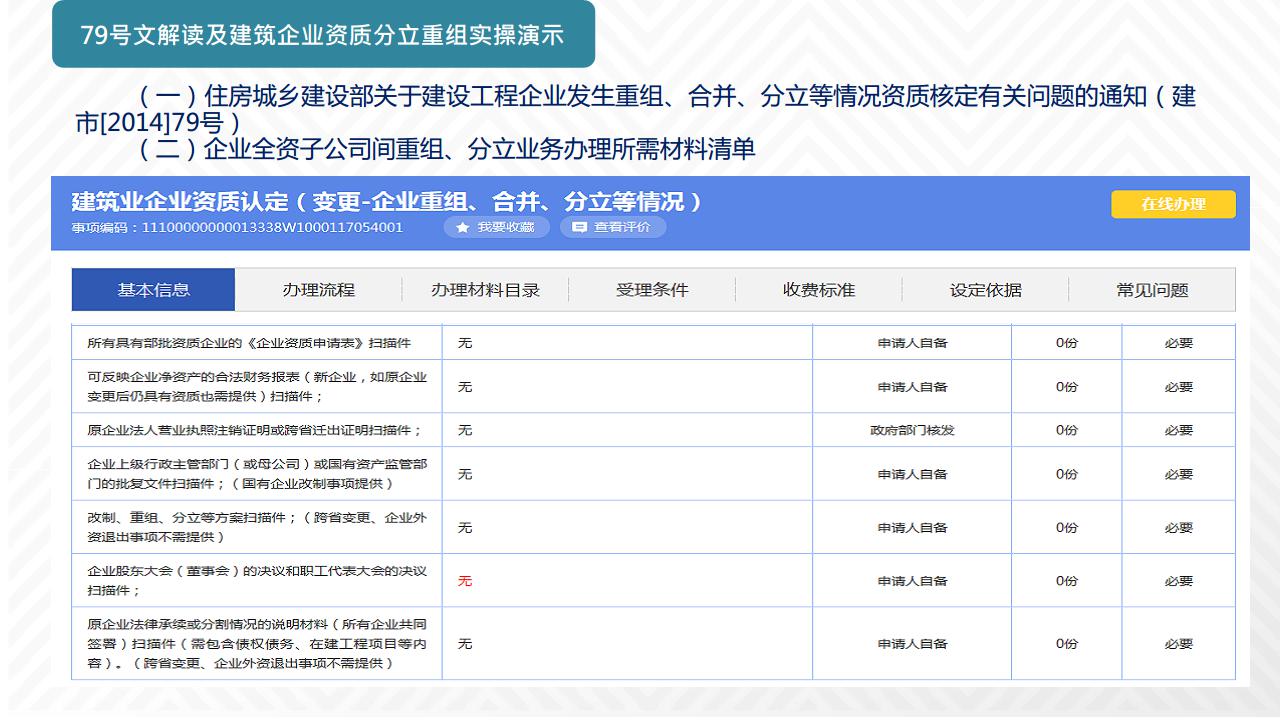1280x720 pixels.
Task: Select the 设定依据 tab
Action: tap(985, 290)
